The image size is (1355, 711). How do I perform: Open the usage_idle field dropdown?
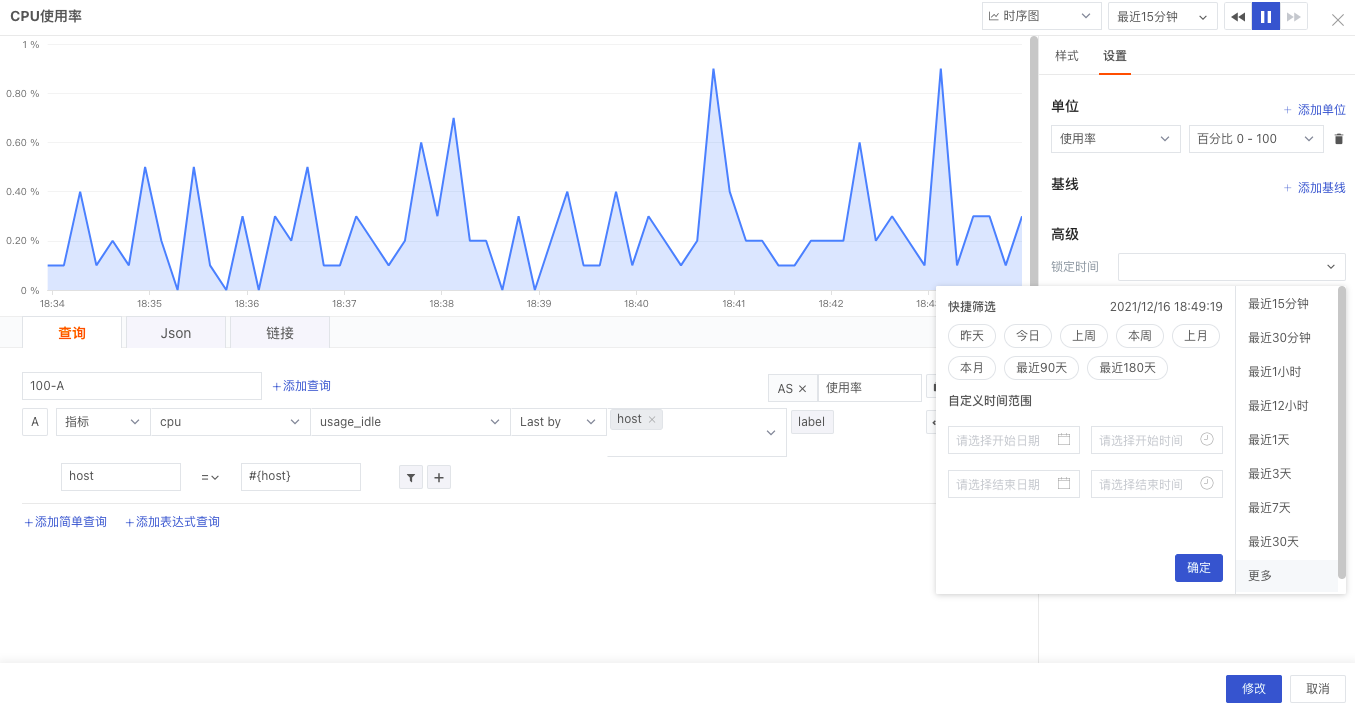point(410,422)
